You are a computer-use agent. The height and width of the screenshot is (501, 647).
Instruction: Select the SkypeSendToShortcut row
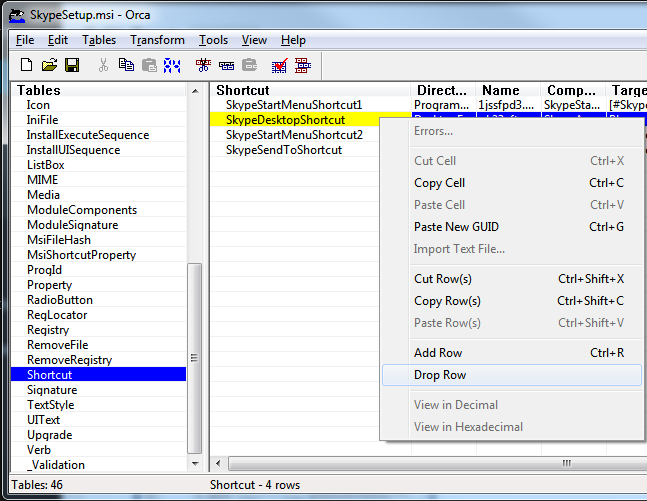click(295, 150)
